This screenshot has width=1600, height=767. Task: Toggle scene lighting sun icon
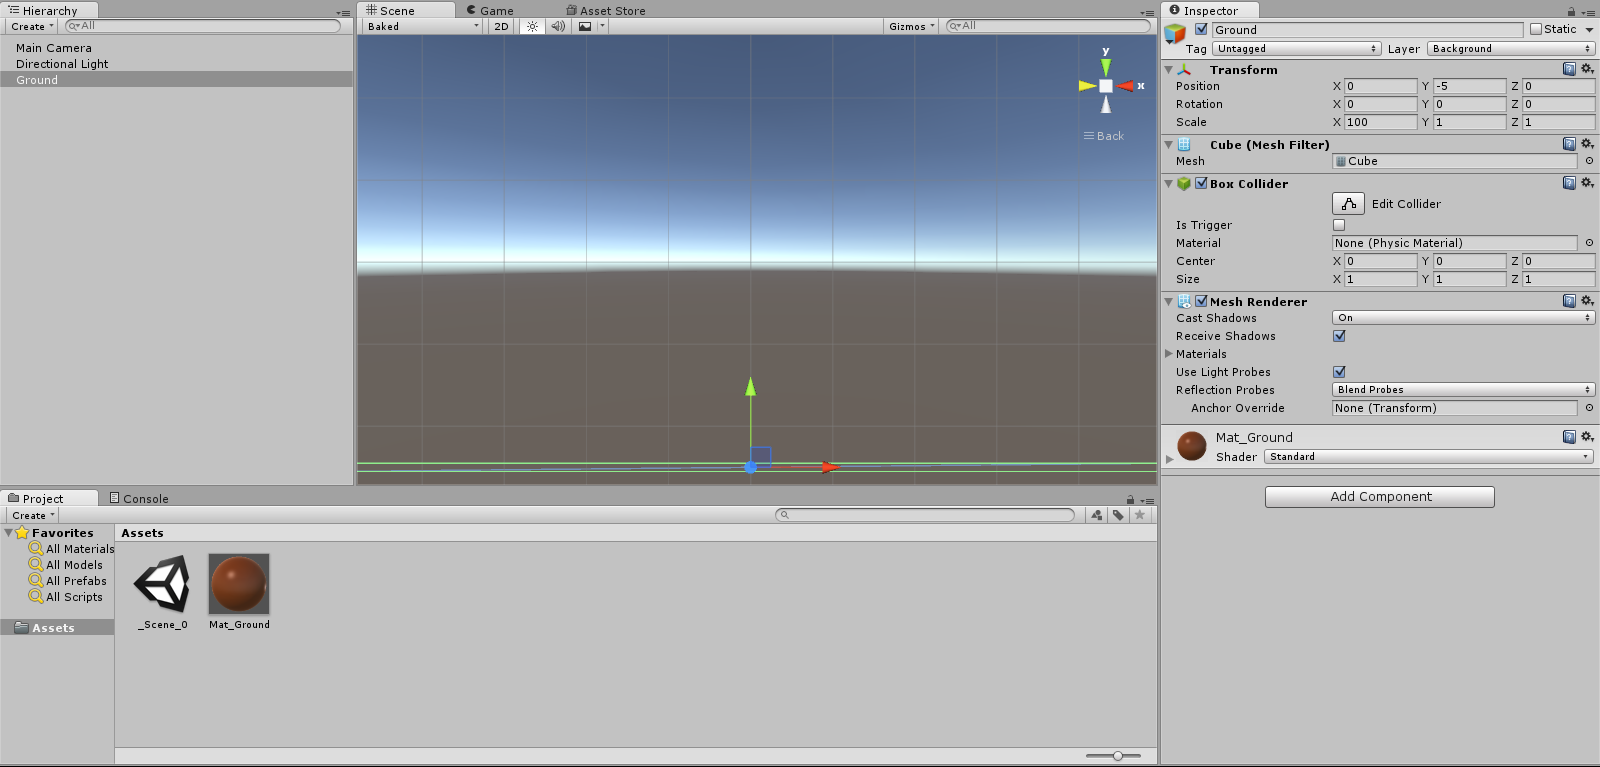click(x=532, y=27)
